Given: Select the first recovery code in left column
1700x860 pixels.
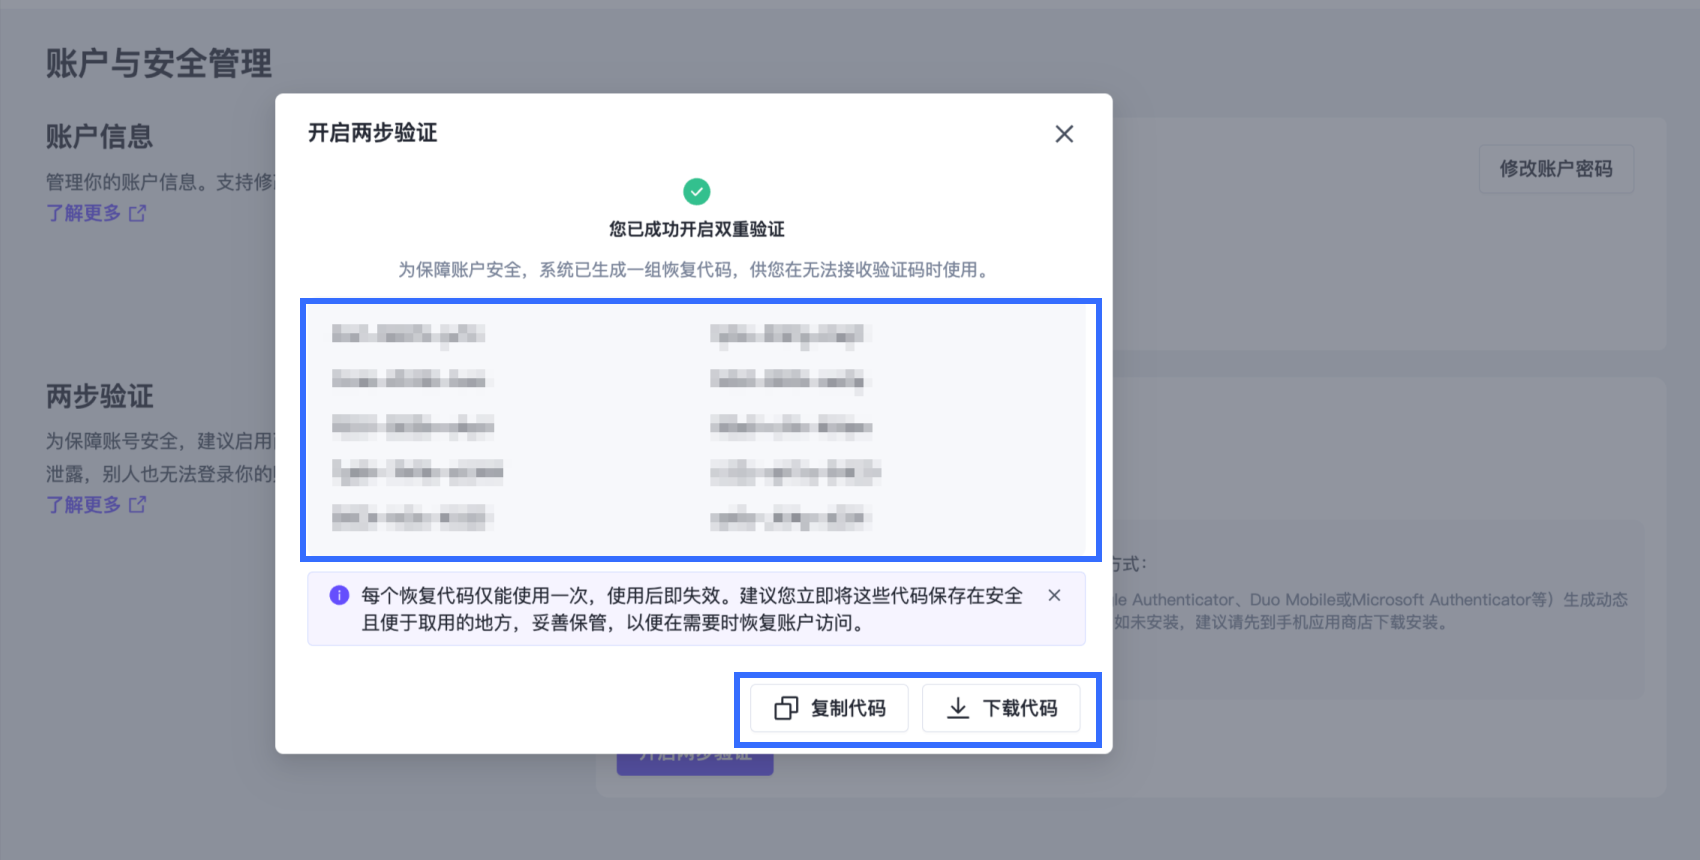Looking at the screenshot, I should click(x=408, y=334).
